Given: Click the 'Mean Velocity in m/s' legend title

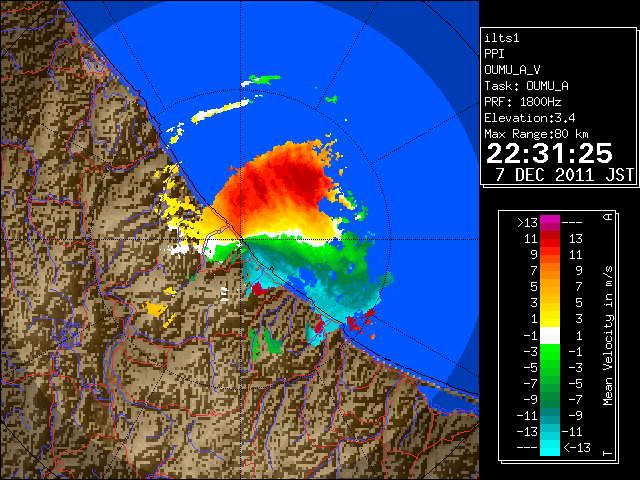Looking at the screenshot, I should (608, 335).
